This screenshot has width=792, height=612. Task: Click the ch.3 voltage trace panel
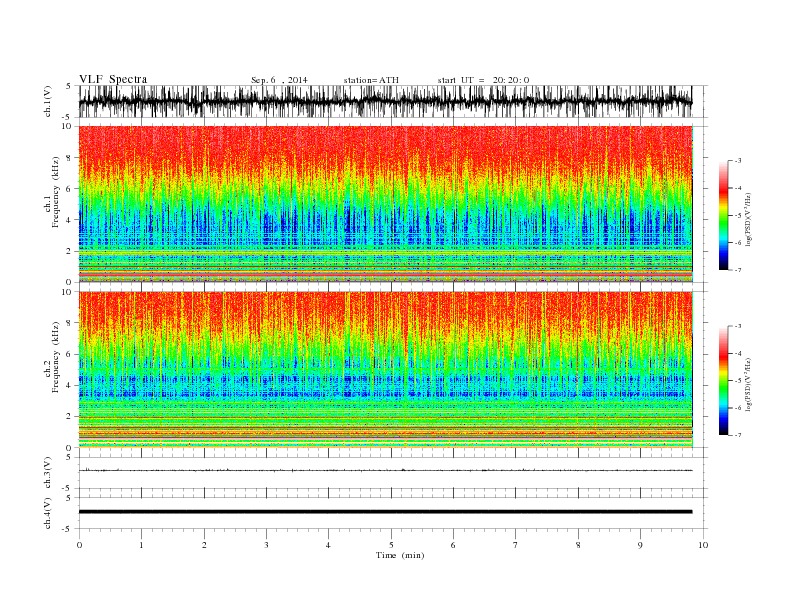[393, 473]
